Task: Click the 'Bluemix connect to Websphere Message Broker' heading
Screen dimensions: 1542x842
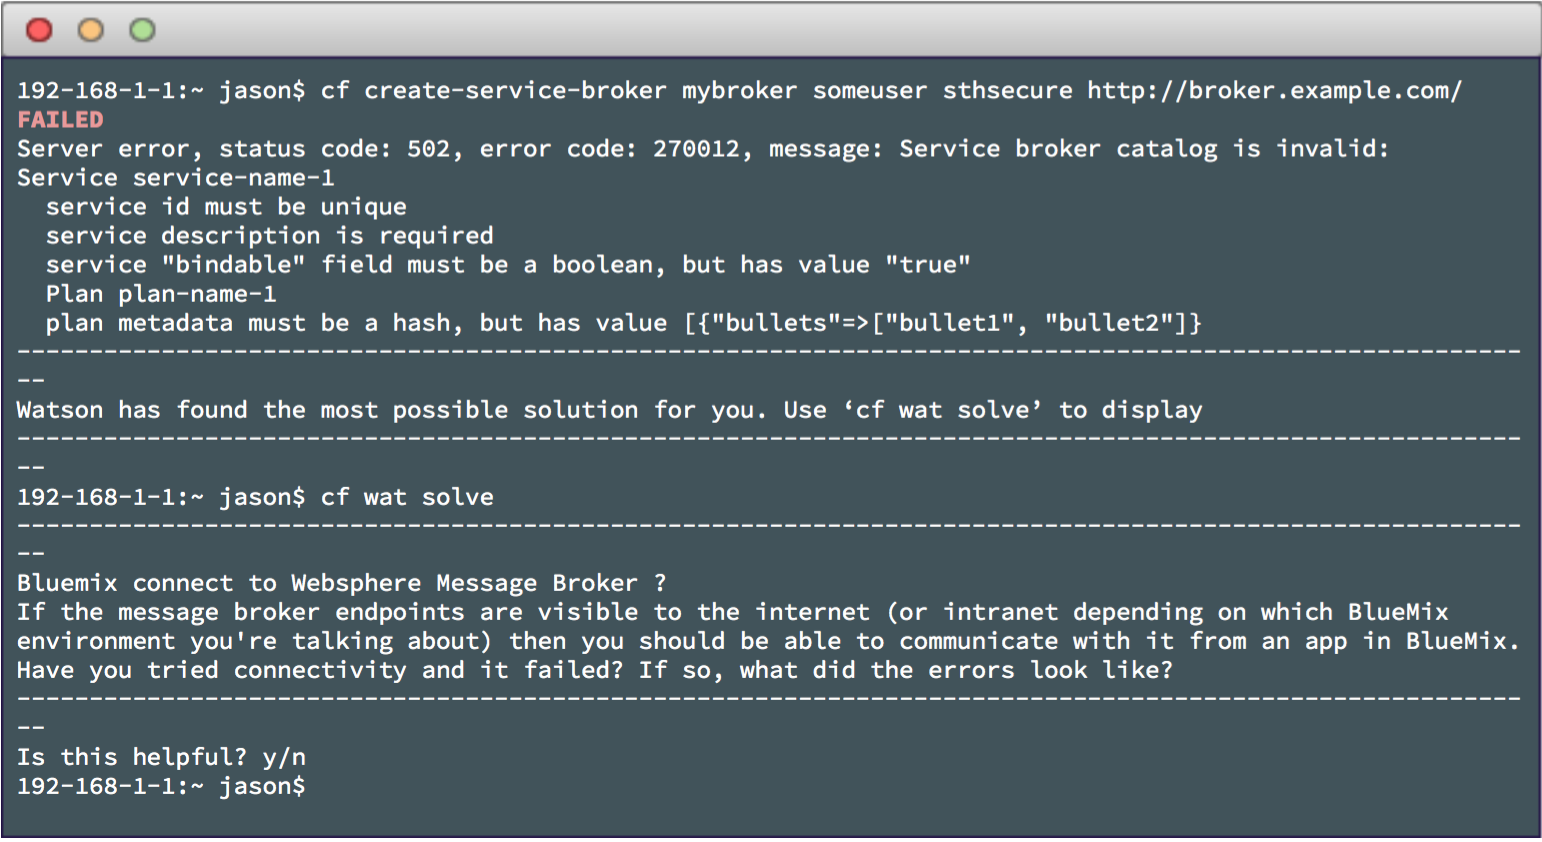Action: 341,582
